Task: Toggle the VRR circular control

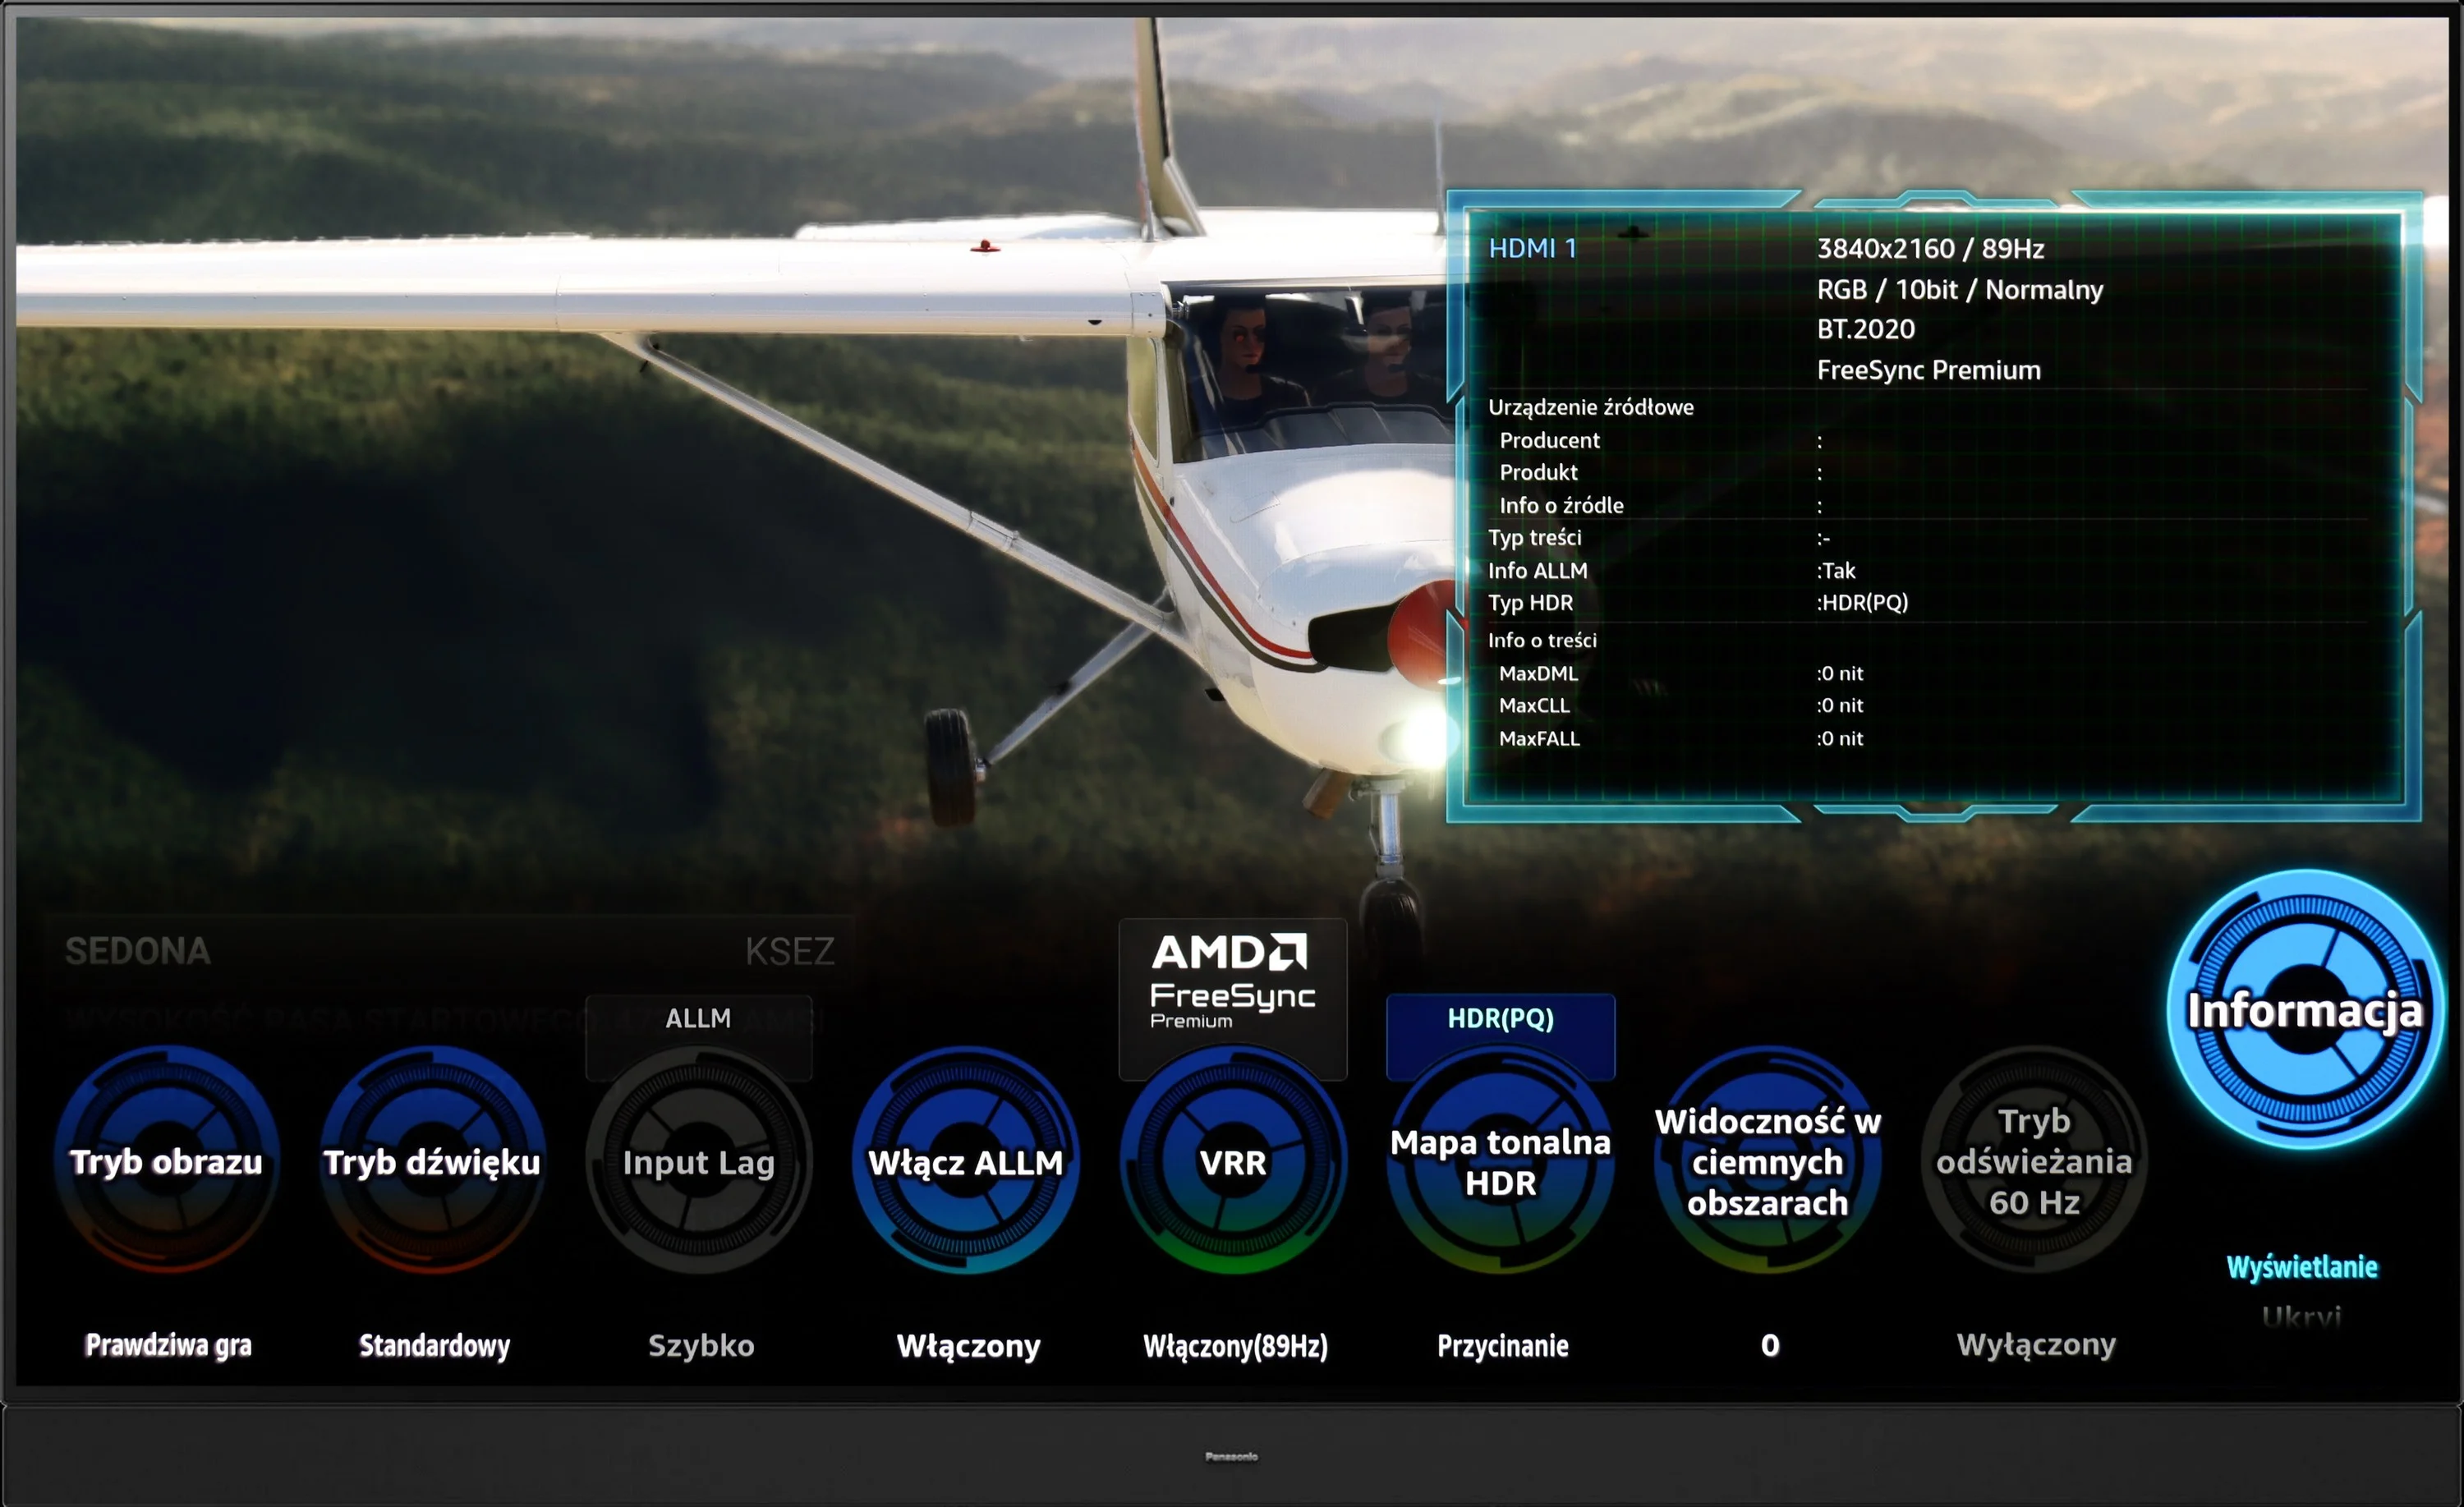Action: coord(1233,1161)
